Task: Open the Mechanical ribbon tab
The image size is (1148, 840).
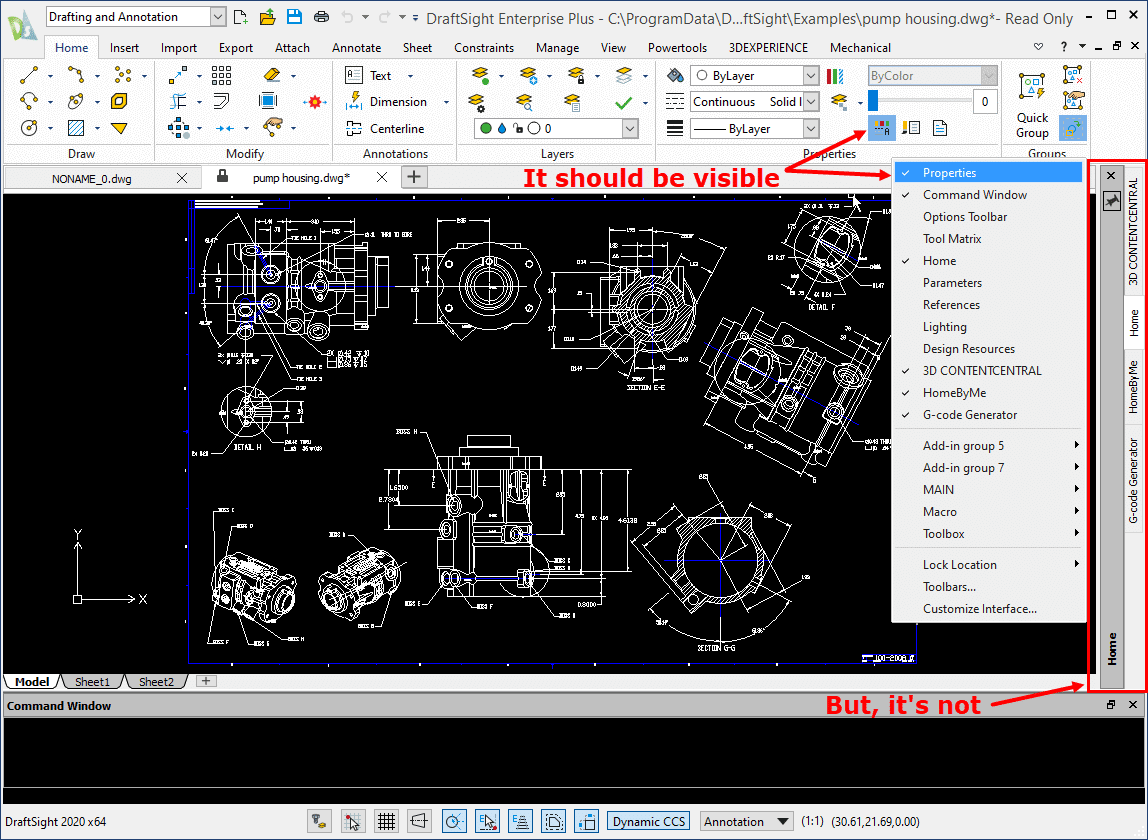Action: 860,48
